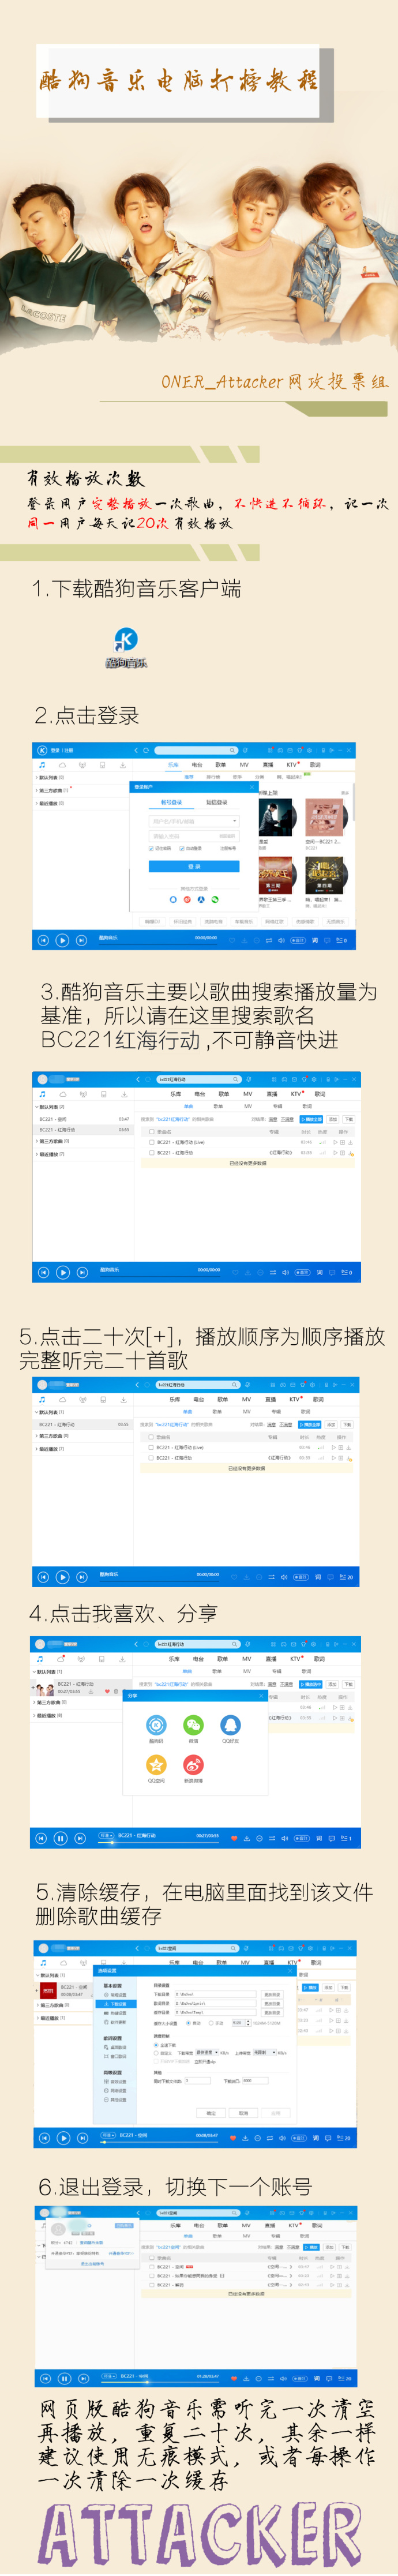Expand 第三方歌曲 in login screenshot sidebar
Image resolution: width=398 pixels, height=2576 pixels.
53,790
